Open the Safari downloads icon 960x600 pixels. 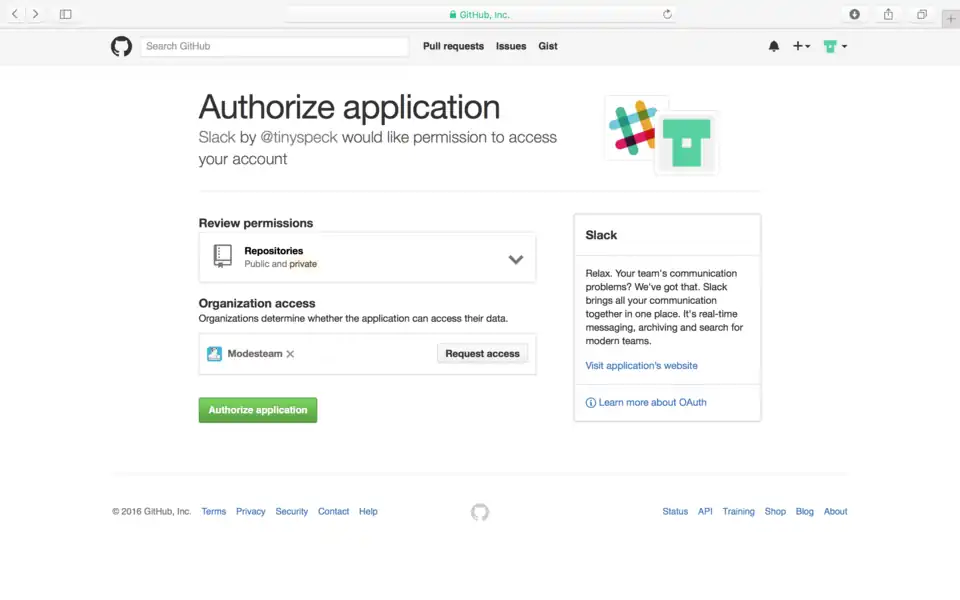(x=854, y=14)
